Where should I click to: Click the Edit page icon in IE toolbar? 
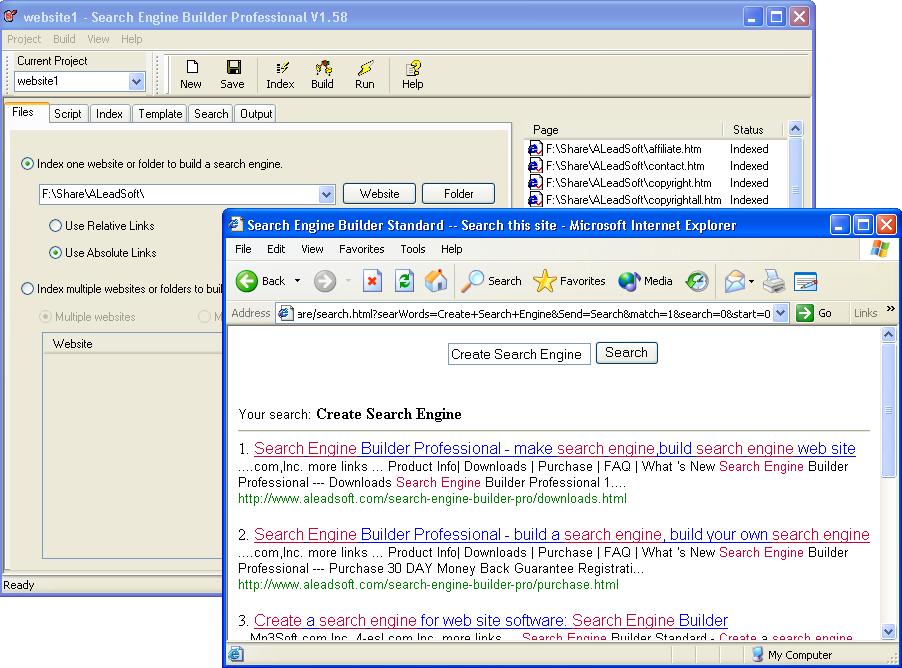coord(805,281)
